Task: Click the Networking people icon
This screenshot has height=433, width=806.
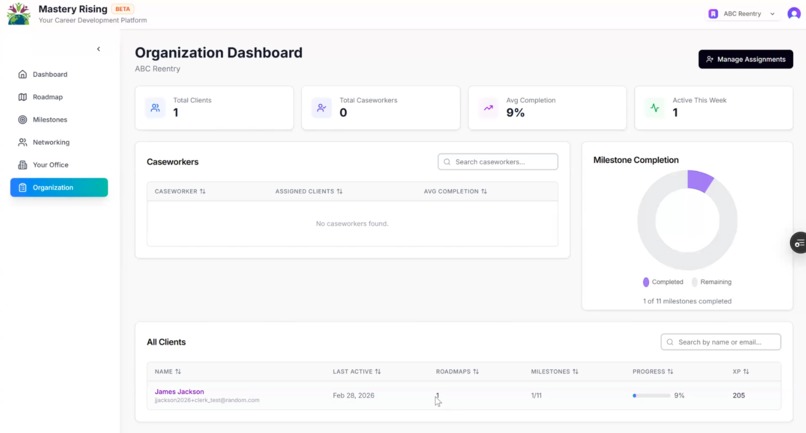Action: (x=23, y=142)
